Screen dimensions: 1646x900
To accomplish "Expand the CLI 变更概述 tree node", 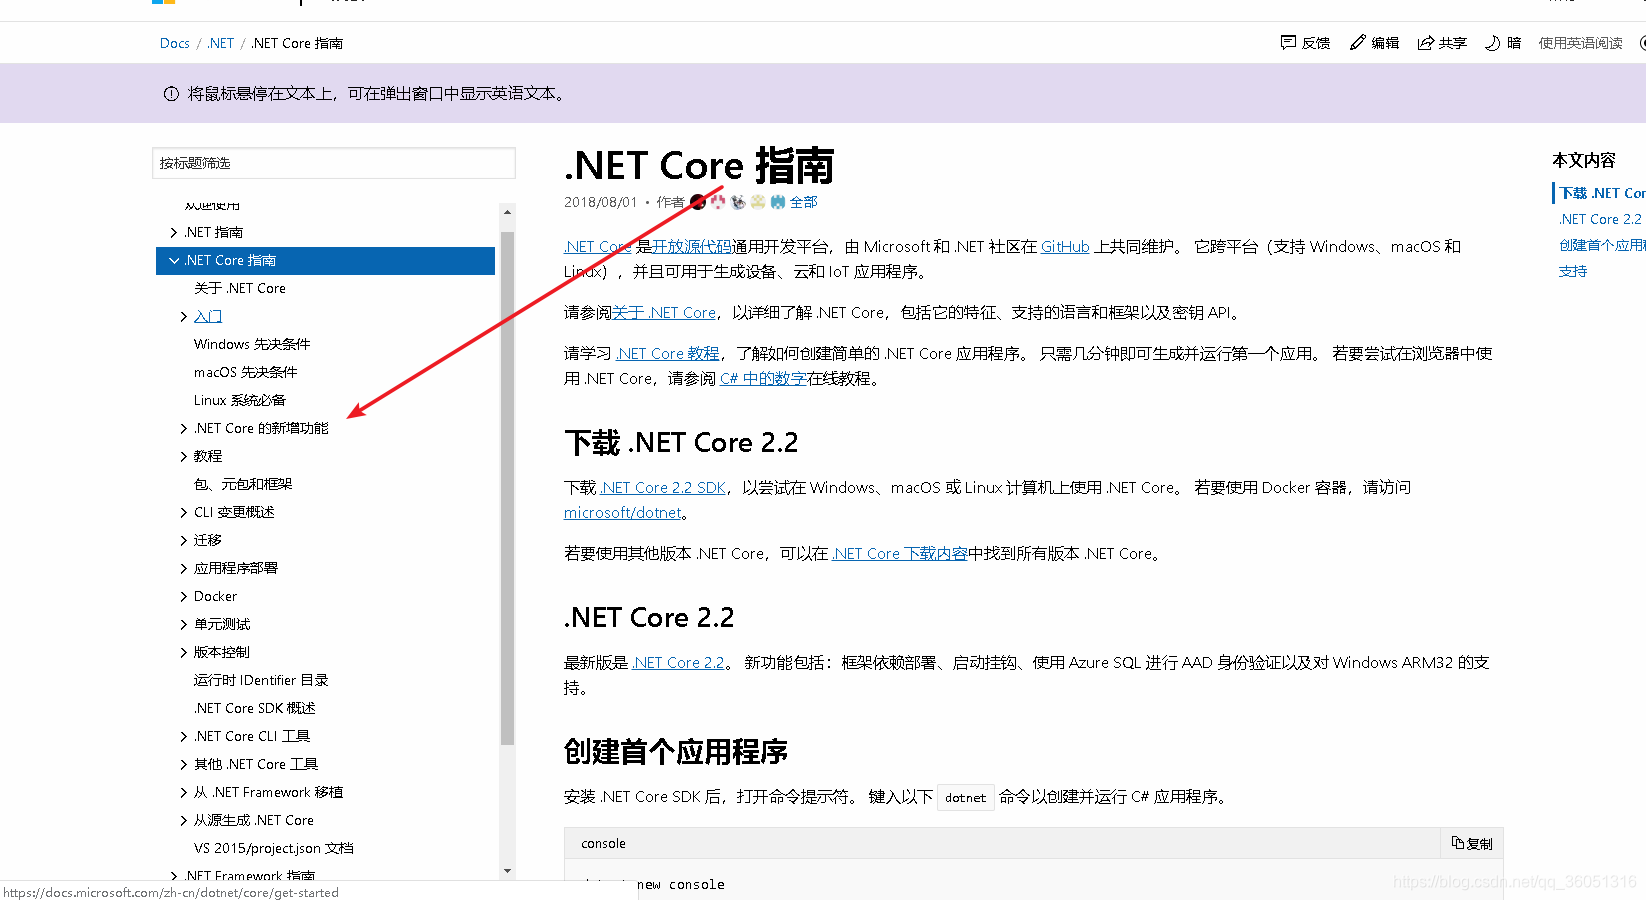I will click(184, 512).
